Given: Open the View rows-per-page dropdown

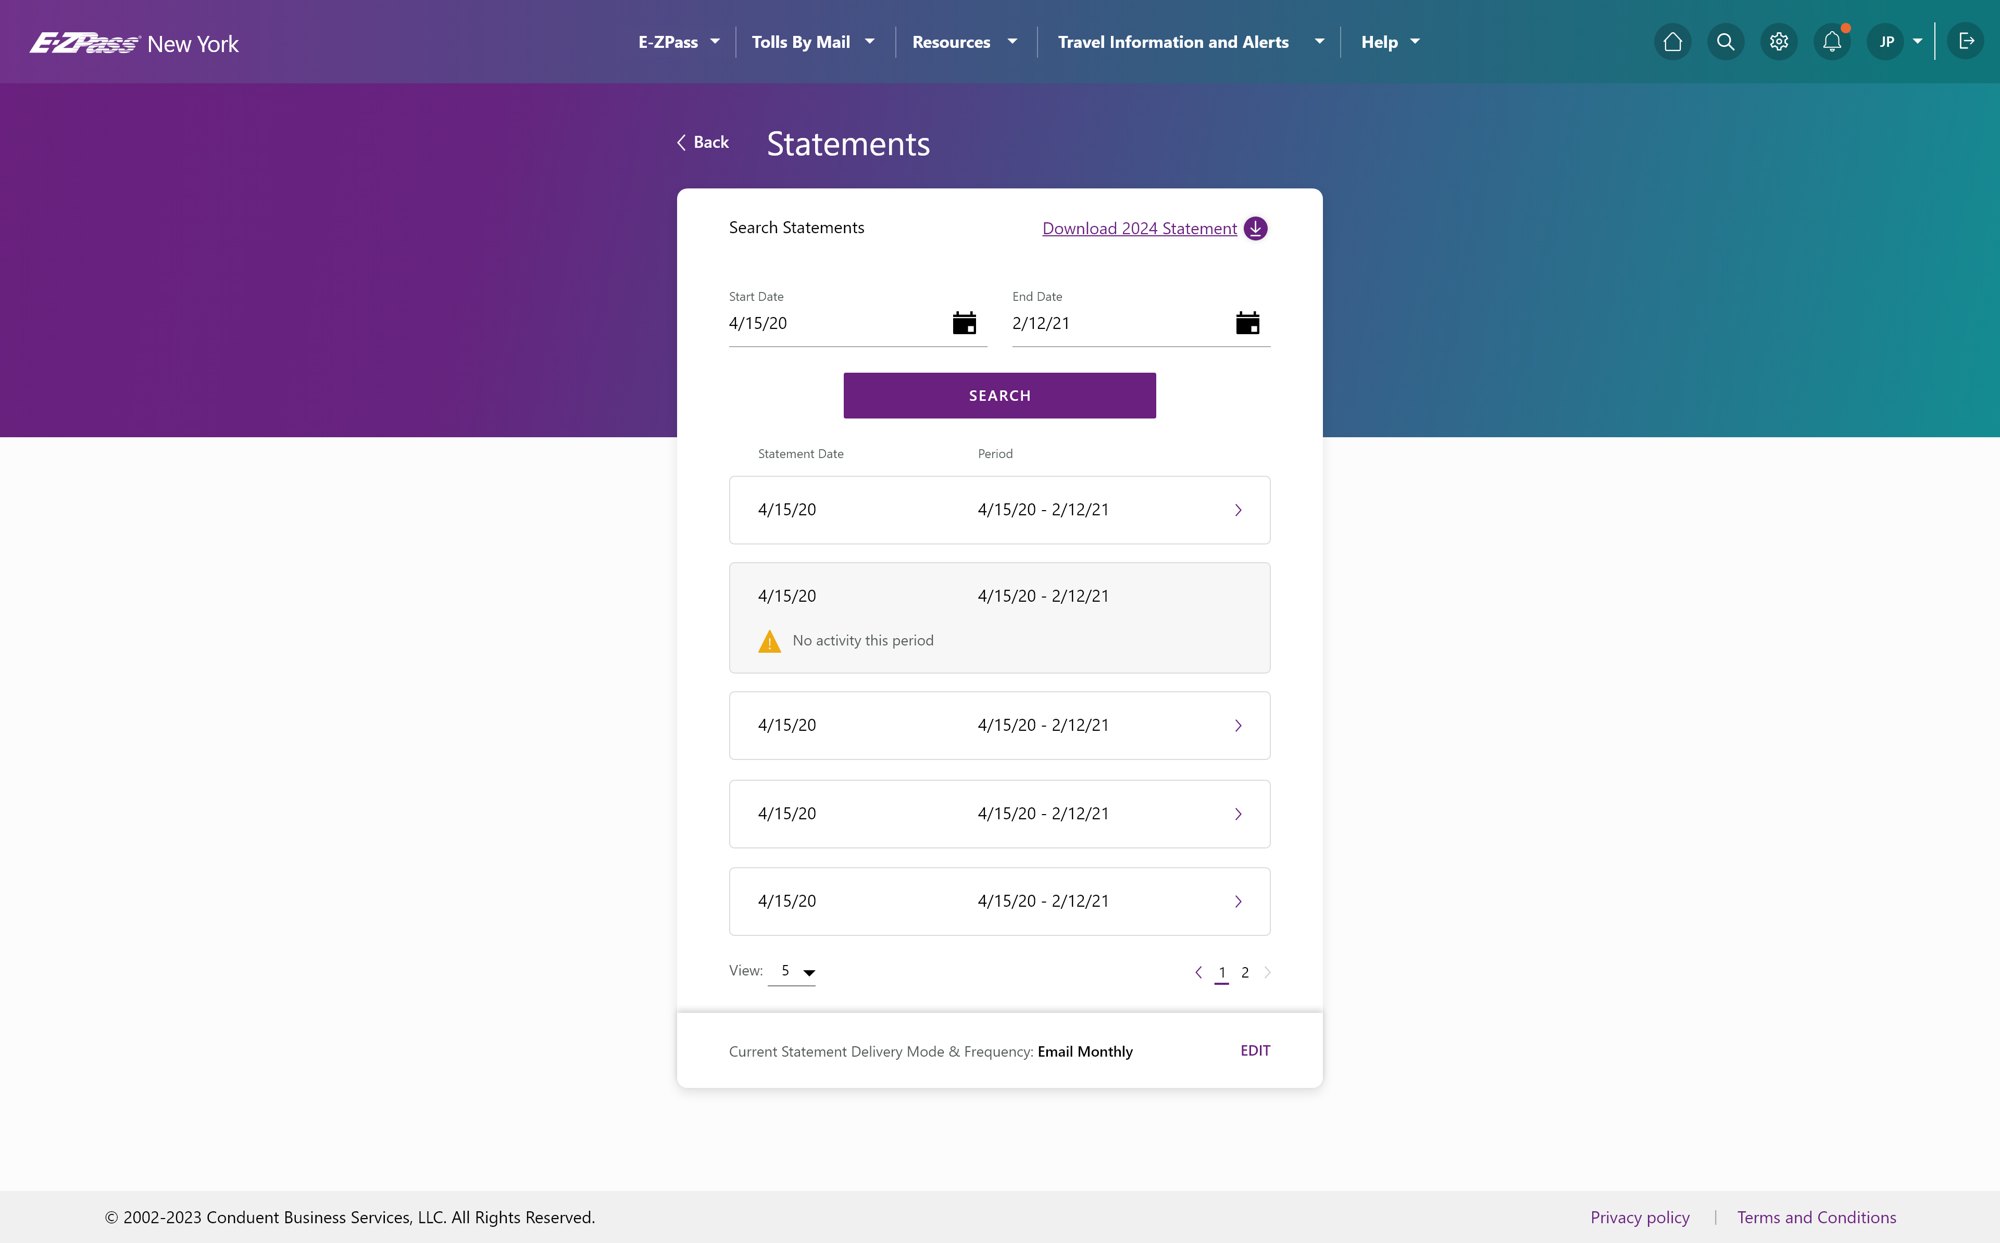Looking at the screenshot, I should point(792,971).
